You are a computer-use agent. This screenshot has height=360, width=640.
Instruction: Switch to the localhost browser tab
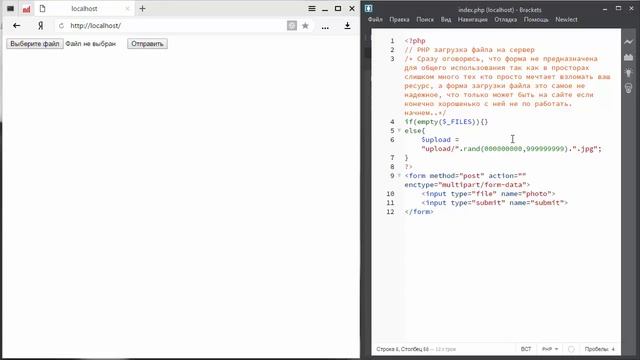coord(84,9)
